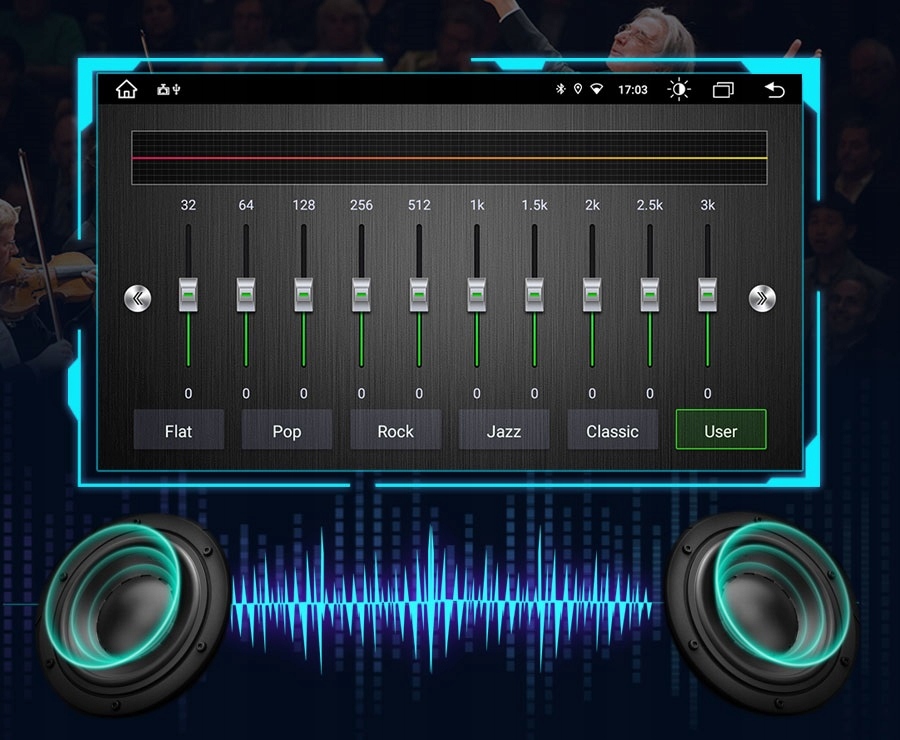Open the brightness adjustment icon
900x740 pixels.
pyautogui.click(x=679, y=90)
